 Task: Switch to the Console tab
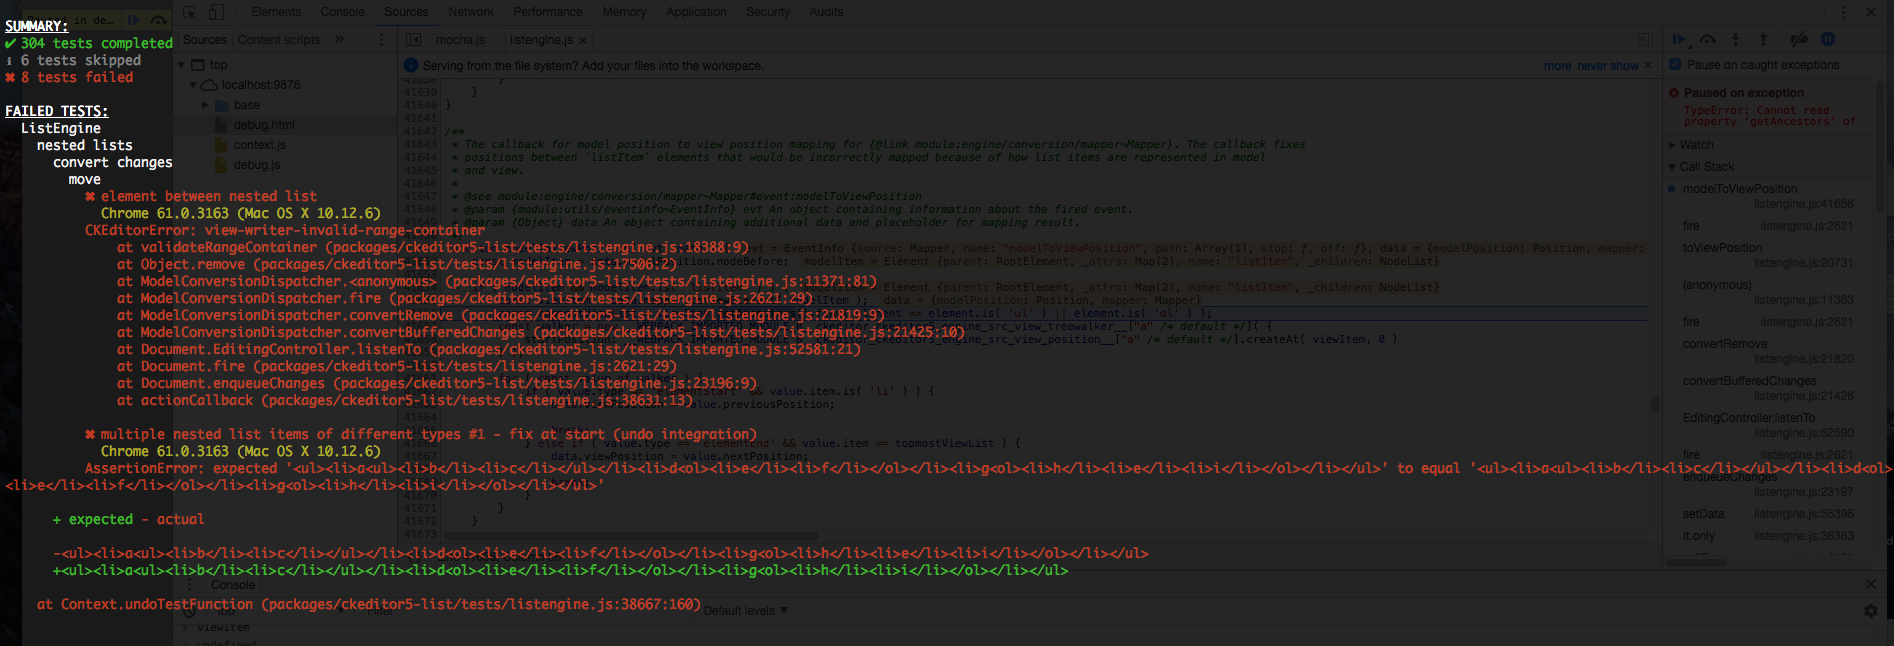point(342,12)
